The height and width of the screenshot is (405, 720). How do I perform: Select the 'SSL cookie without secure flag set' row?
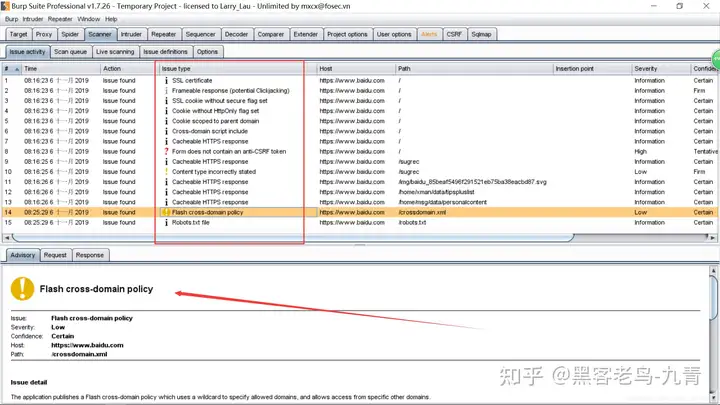click(x=358, y=101)
